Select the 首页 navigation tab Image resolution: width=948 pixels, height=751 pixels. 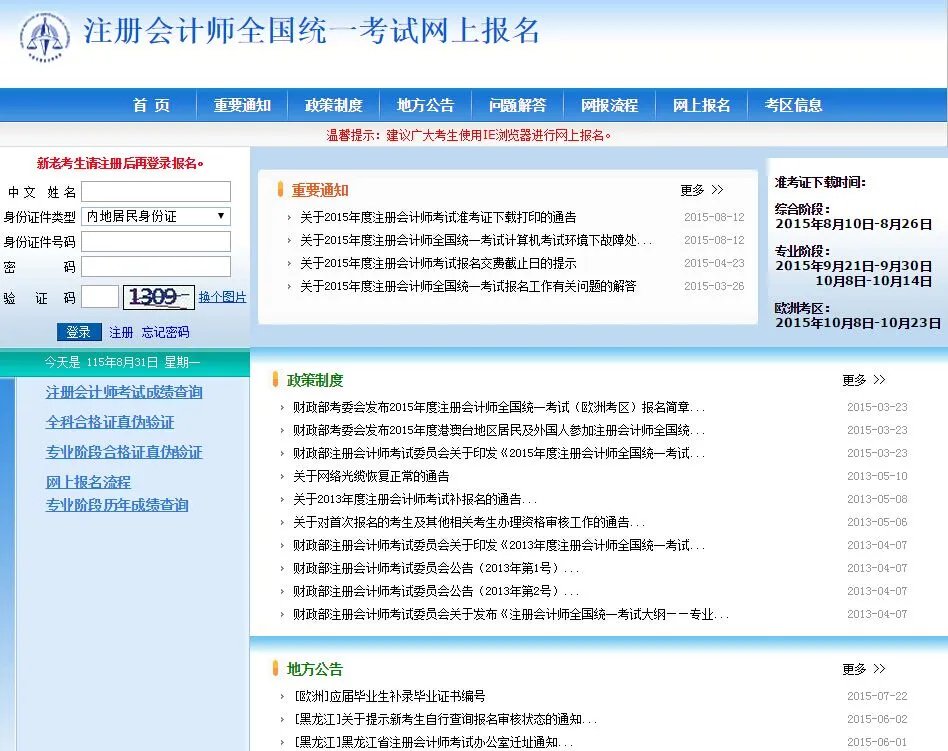[x=151, y=104]
